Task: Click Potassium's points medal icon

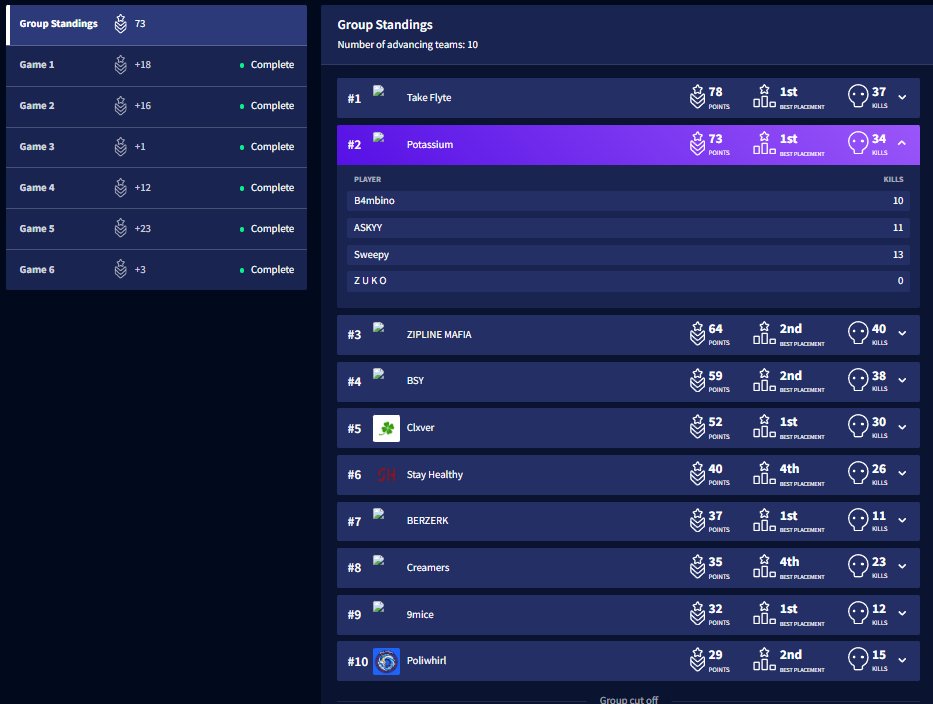Action: pyautogui.click(x=697, y=143)
